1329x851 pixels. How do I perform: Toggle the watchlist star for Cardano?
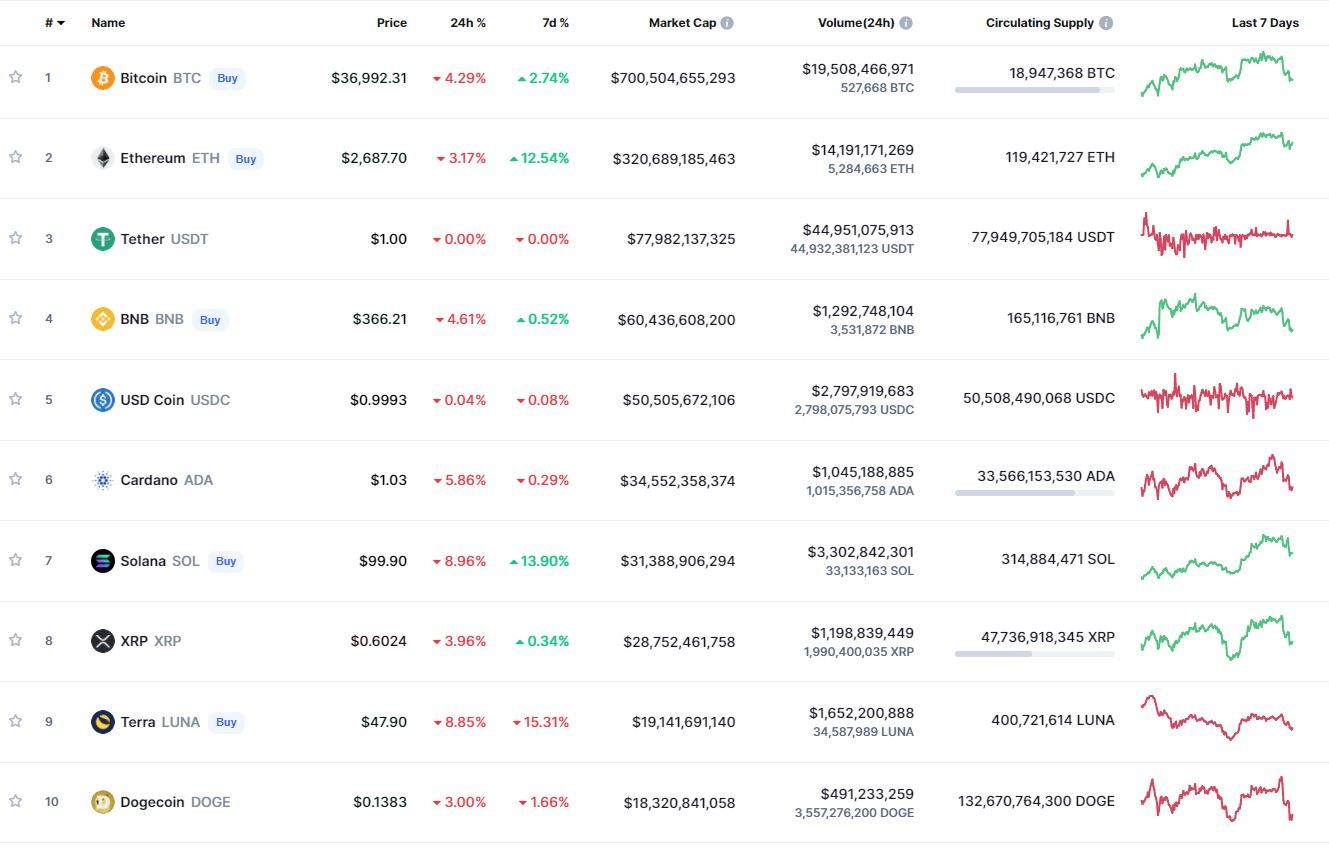coord(16,479)
